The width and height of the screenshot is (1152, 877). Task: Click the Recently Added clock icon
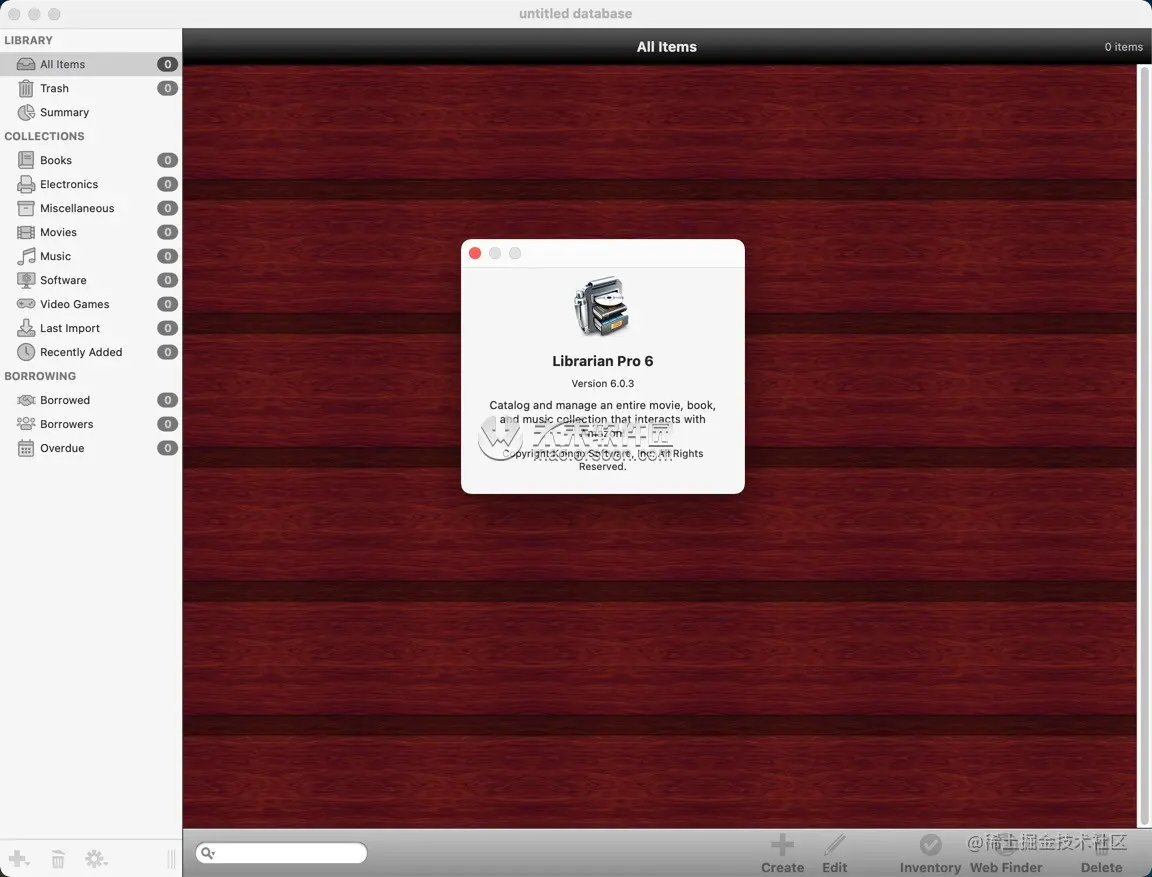point(26,352)
